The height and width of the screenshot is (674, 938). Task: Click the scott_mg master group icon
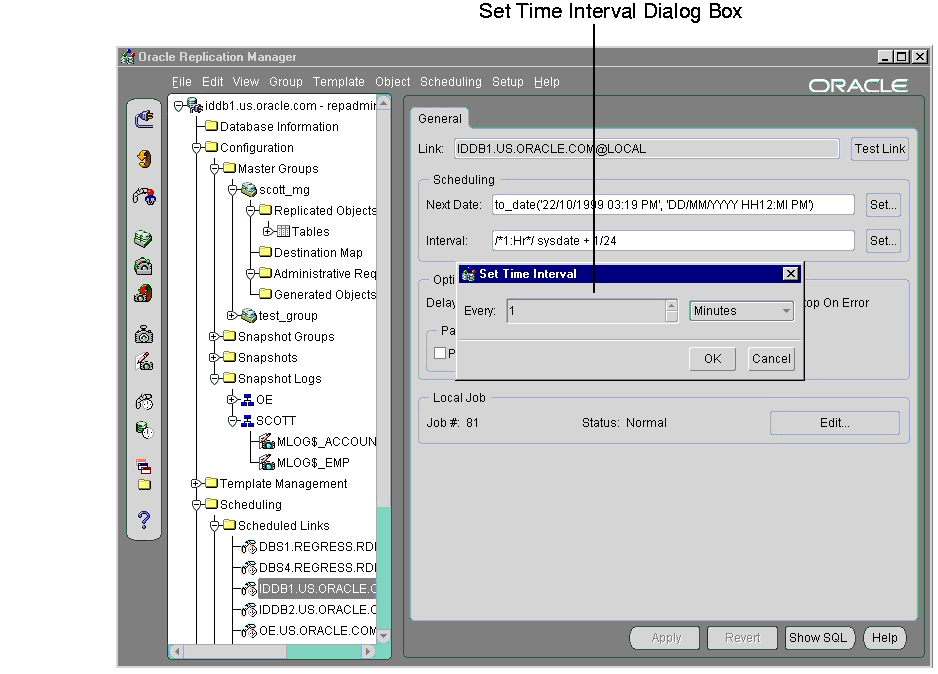(249, 190)
